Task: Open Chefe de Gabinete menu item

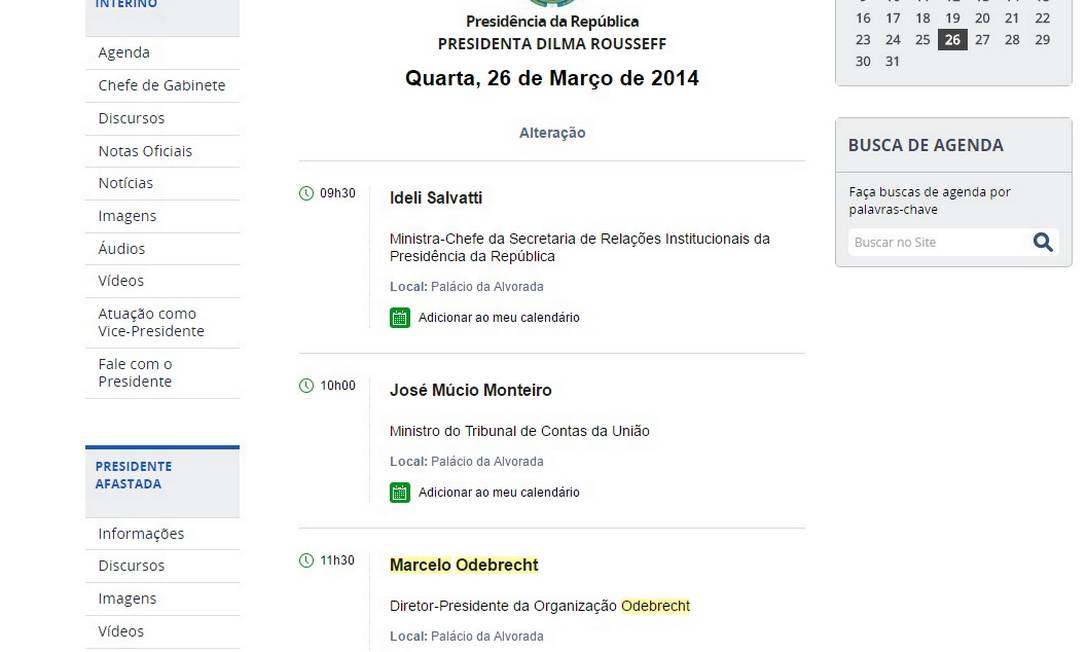Action: click(161, 85)
